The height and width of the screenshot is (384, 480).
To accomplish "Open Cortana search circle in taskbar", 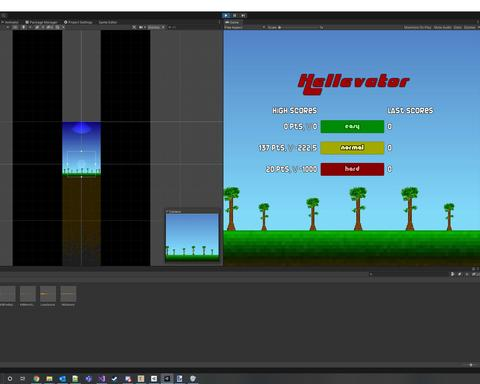I will click(10, 379).
